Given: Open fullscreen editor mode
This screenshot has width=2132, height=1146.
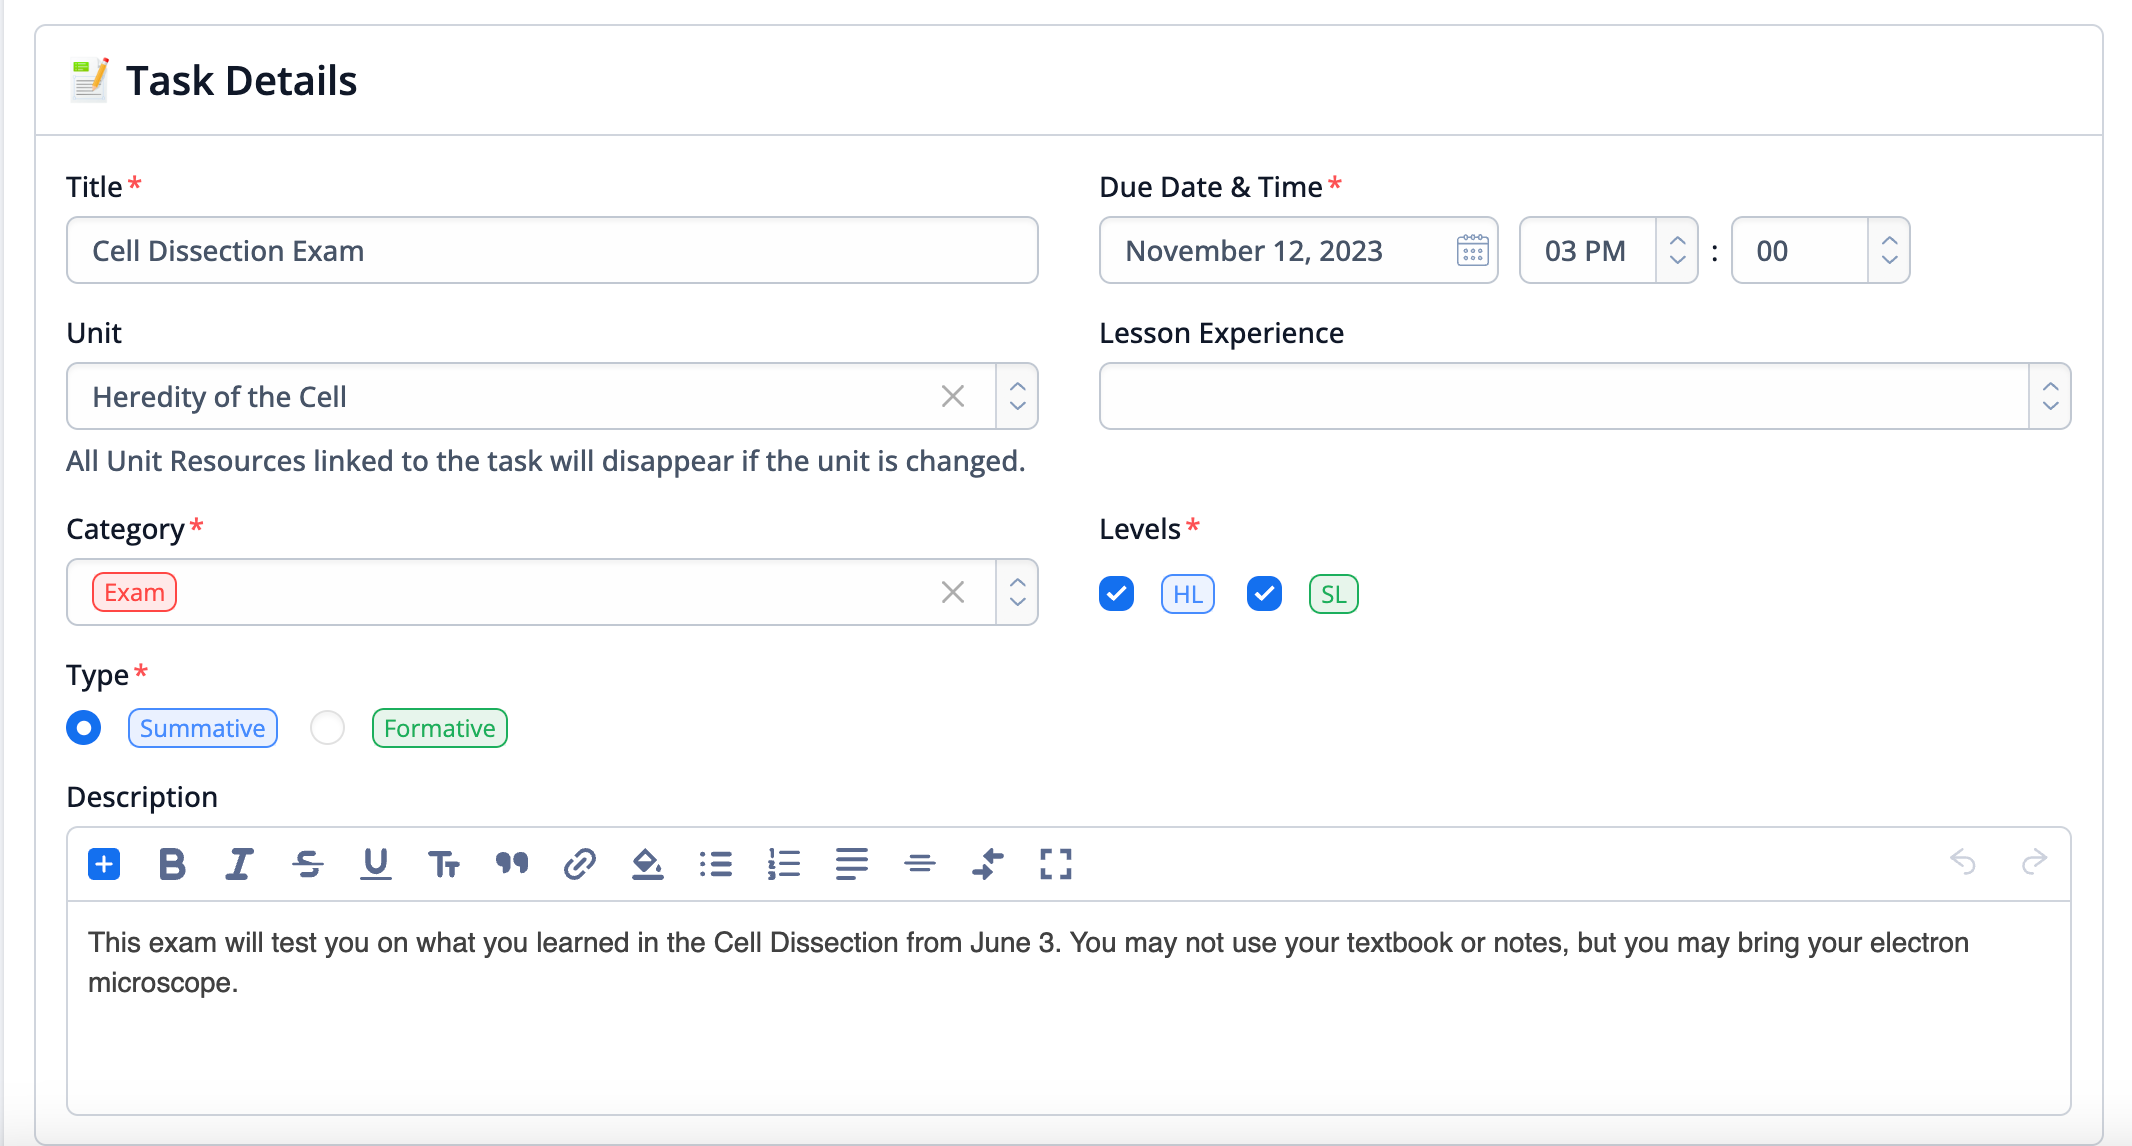Looking at the screenshot, I should tap(1055, 863).
